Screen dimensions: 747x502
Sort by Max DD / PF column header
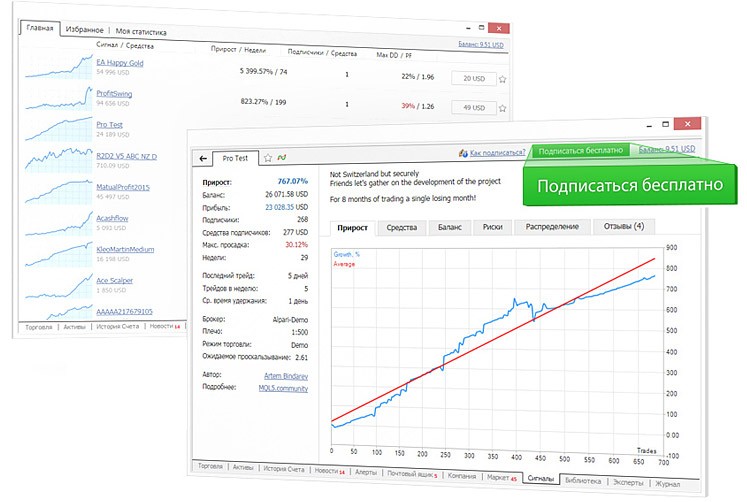pos(394,55)
